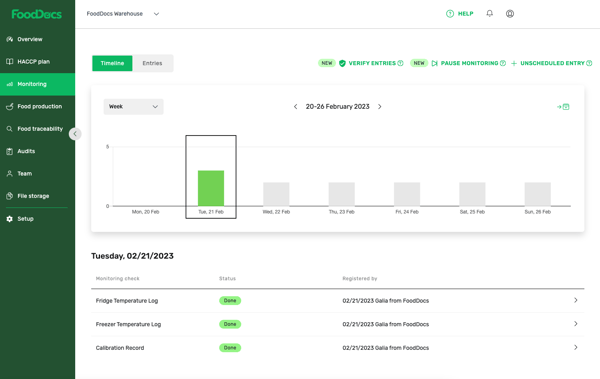Click the plus icon for Unscheduled Entry

click(514, 63)
